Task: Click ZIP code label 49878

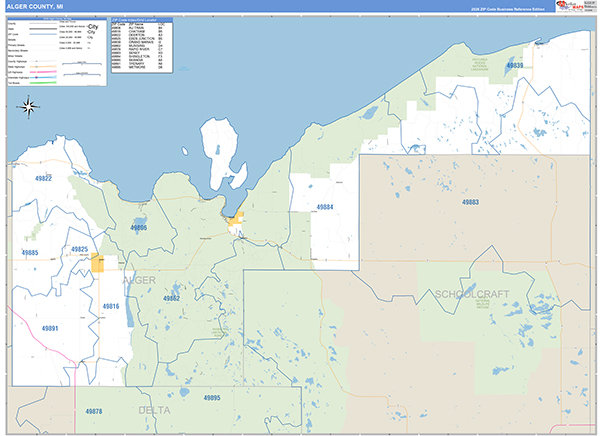Action: pos(94,412)
